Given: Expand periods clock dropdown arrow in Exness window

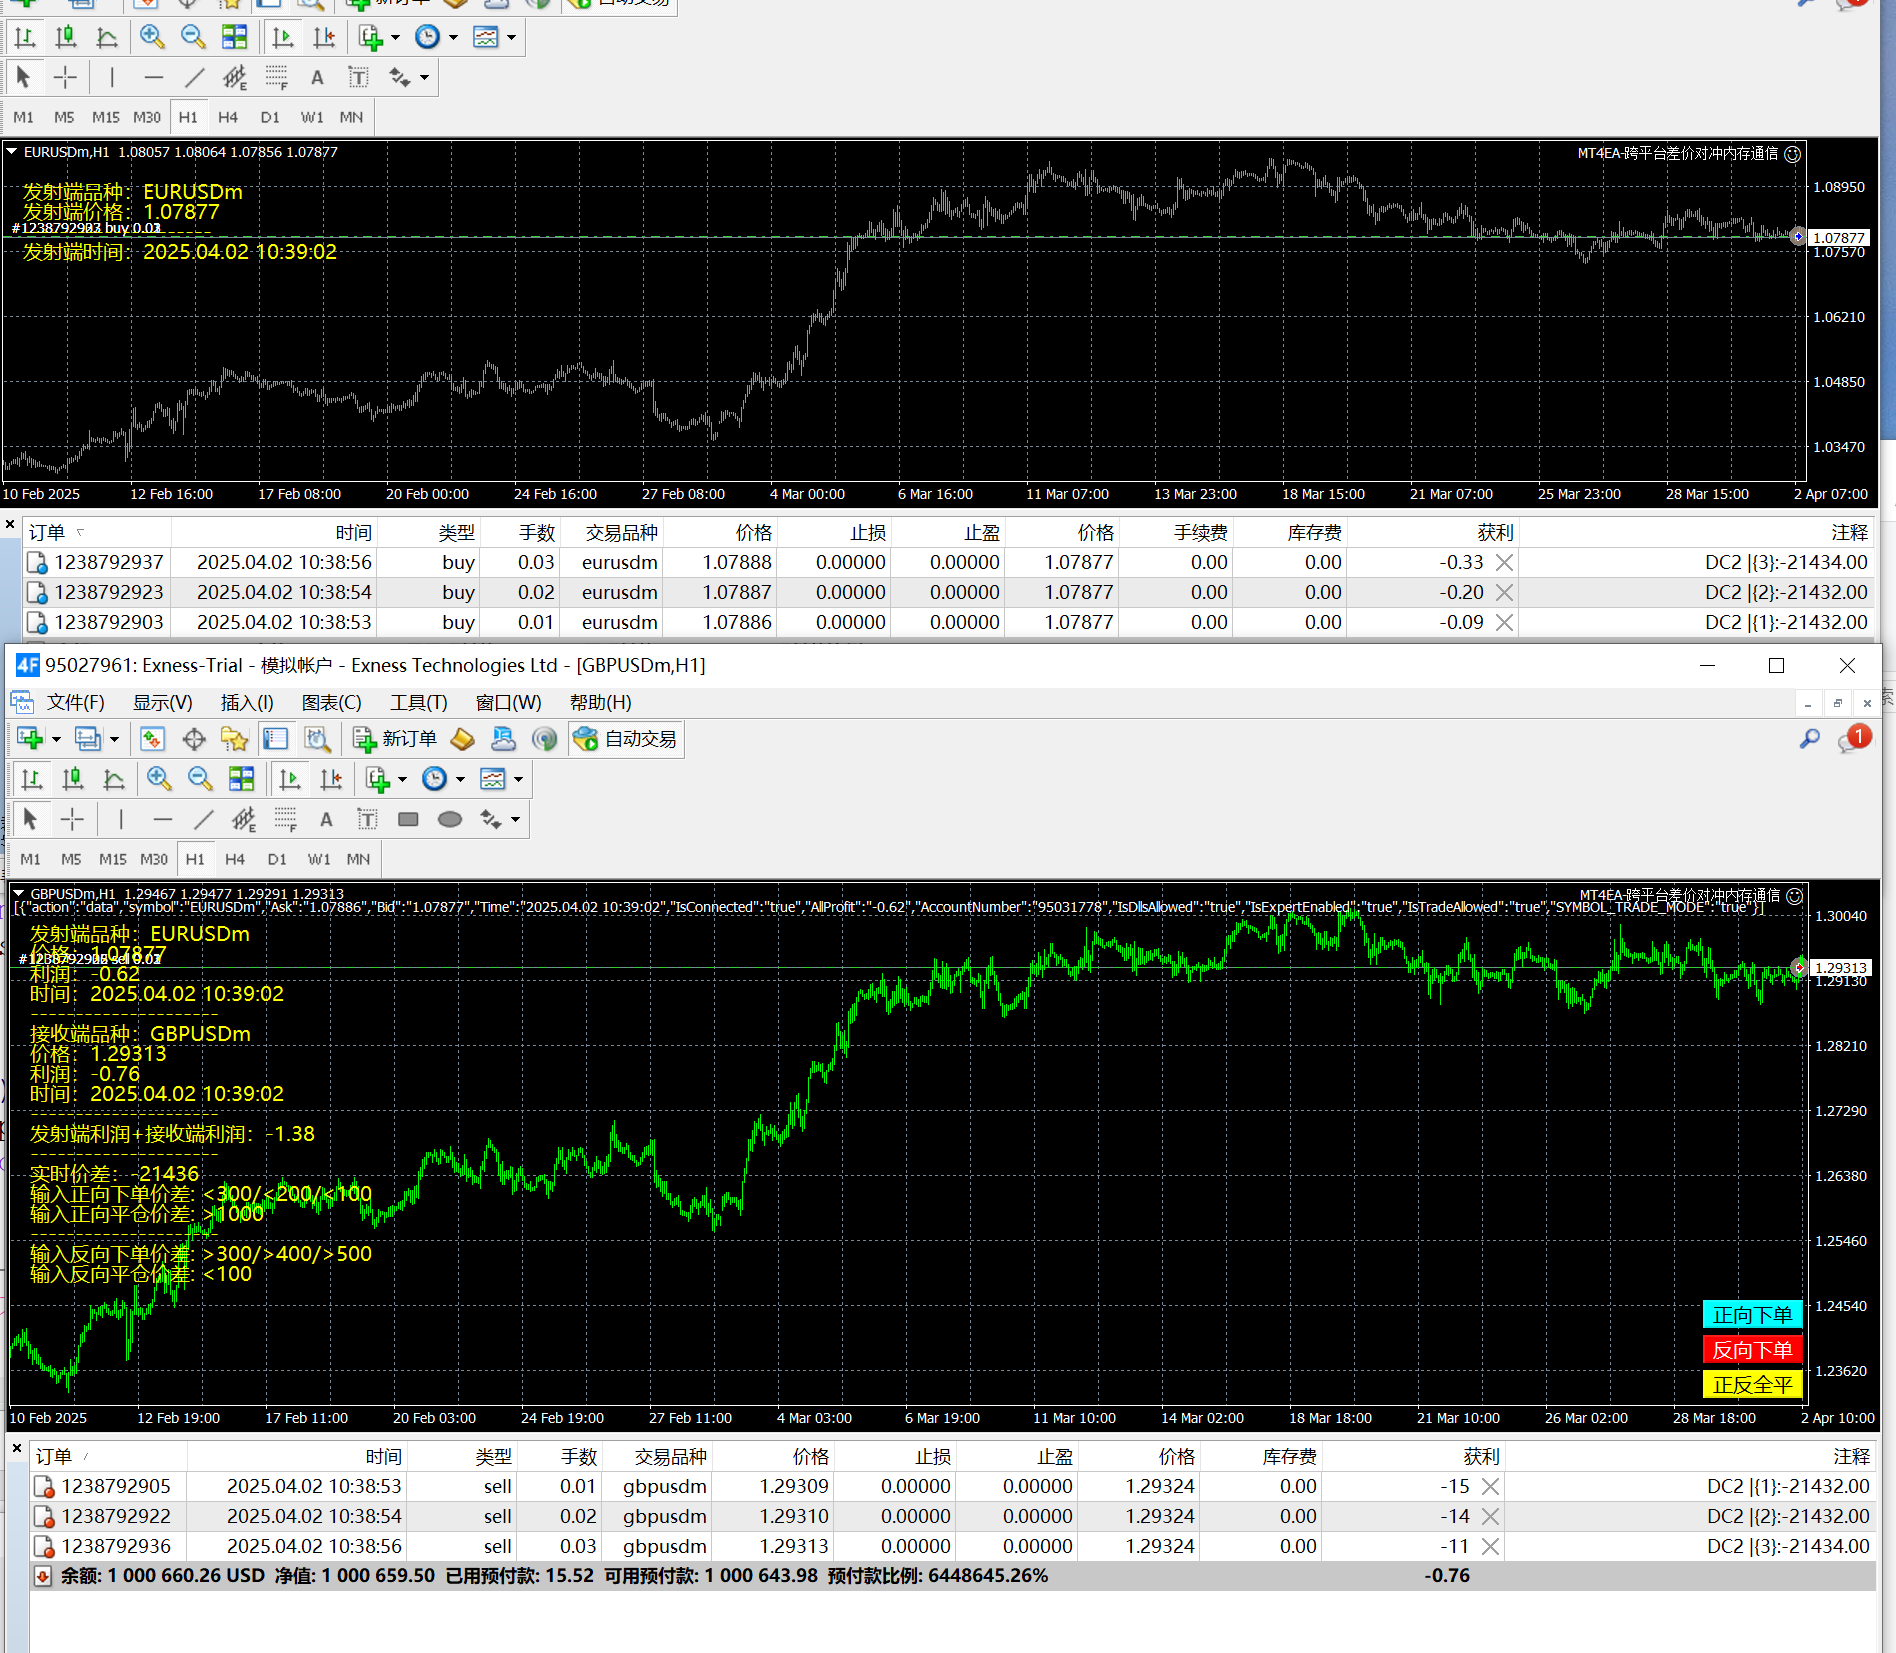Looking at the screenshot, I should (x=460, y=779).
